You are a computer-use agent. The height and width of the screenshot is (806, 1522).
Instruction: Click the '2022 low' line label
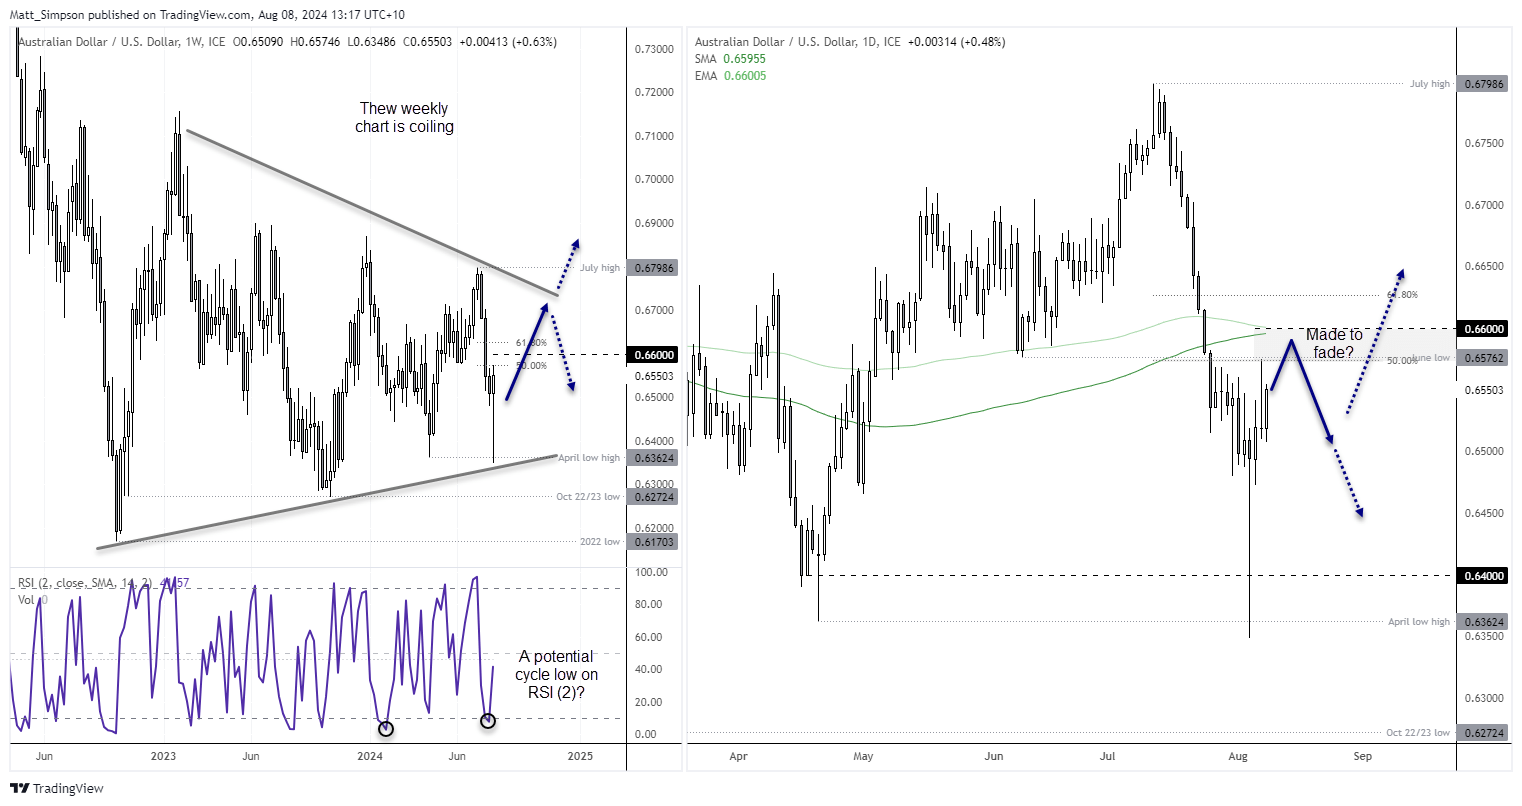pos(600,542)
